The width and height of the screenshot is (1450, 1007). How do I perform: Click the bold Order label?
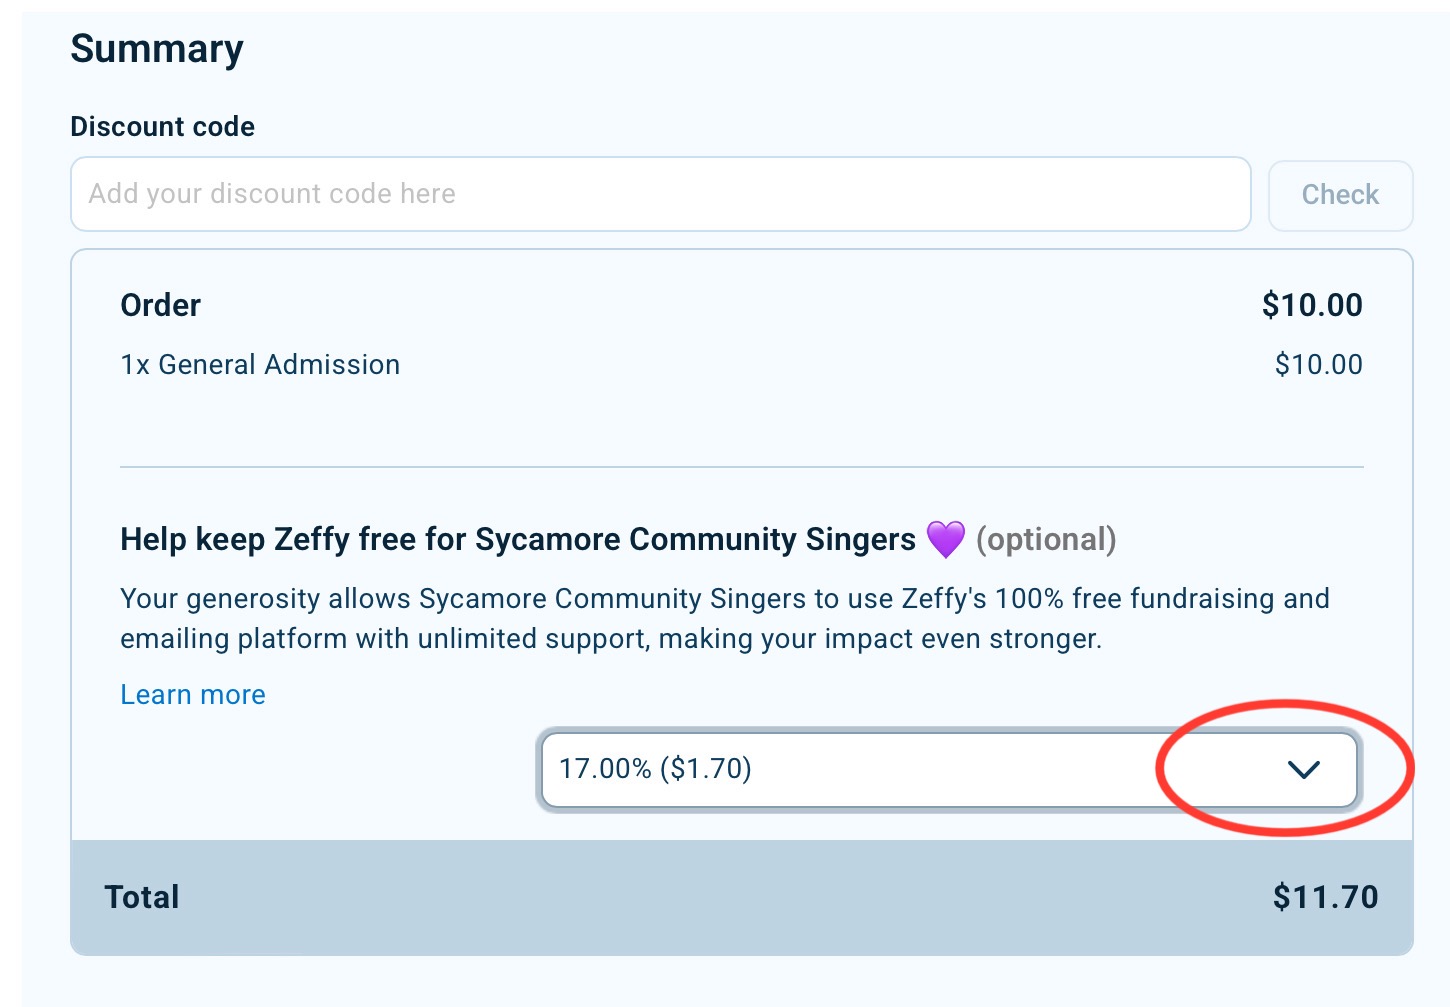click(160, 305)
